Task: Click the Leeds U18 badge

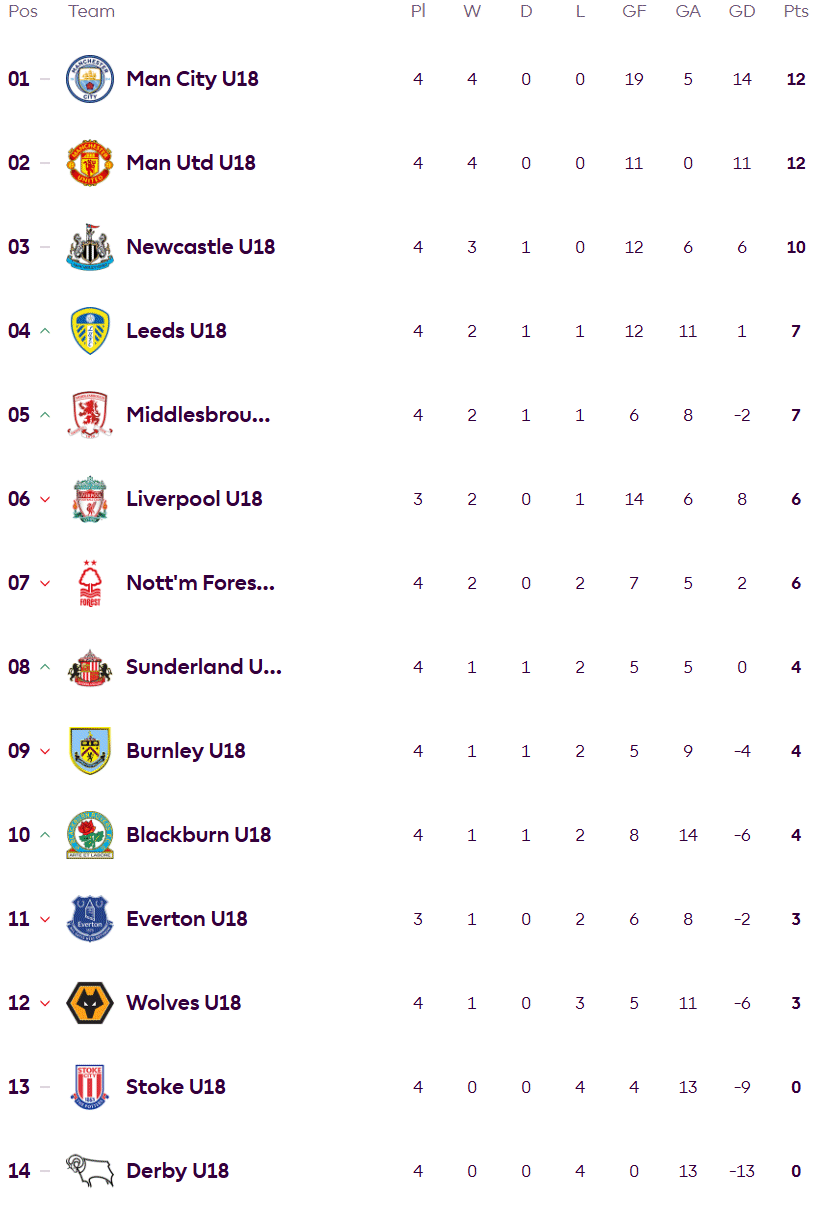Action: coord(90,331)
